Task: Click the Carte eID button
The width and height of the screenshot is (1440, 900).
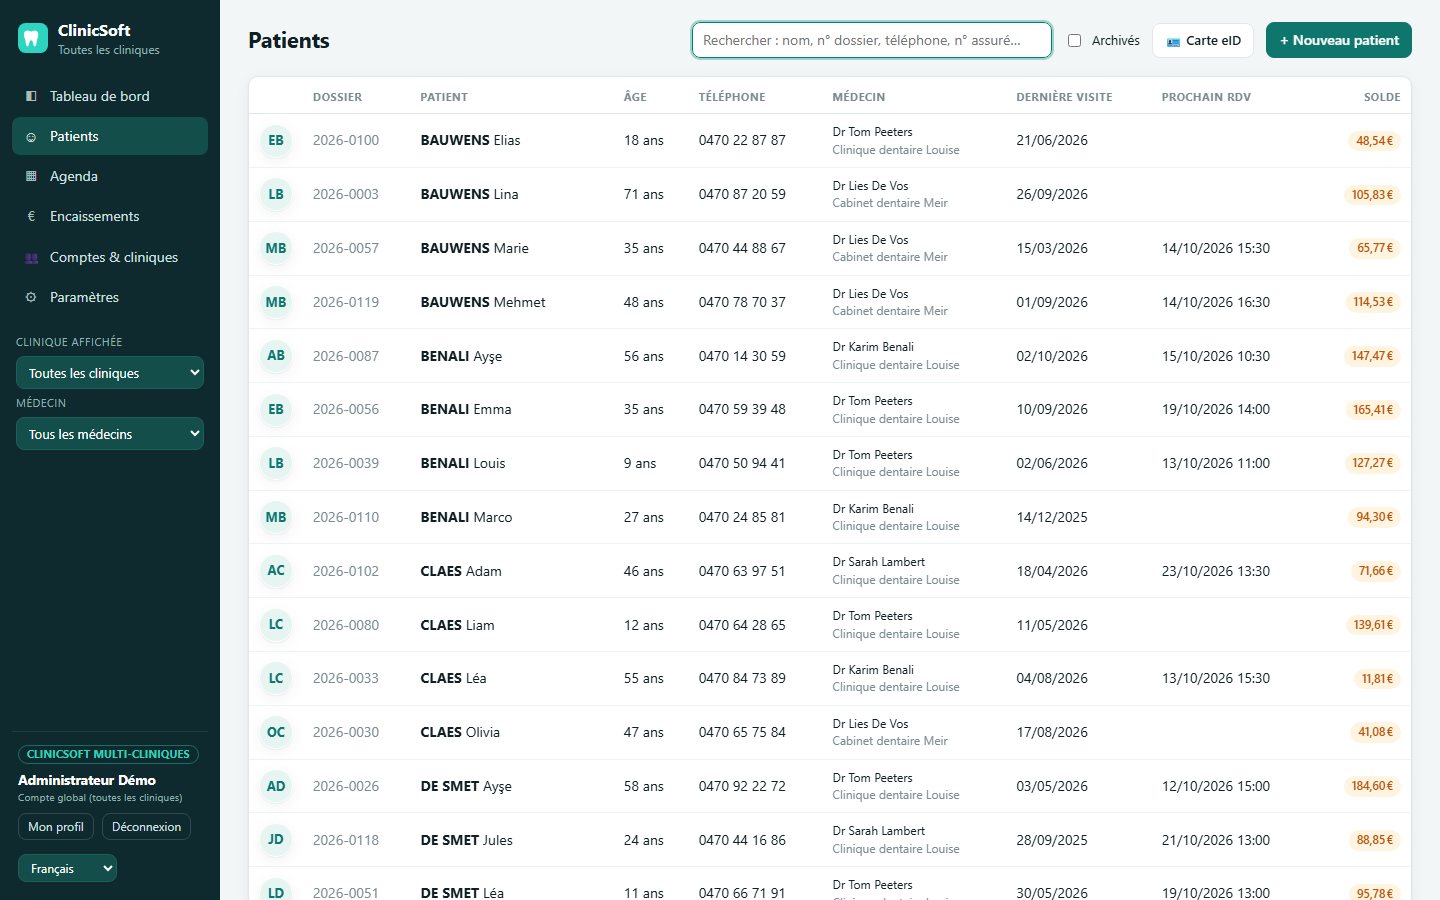Action: click(x=1203, y=40)
